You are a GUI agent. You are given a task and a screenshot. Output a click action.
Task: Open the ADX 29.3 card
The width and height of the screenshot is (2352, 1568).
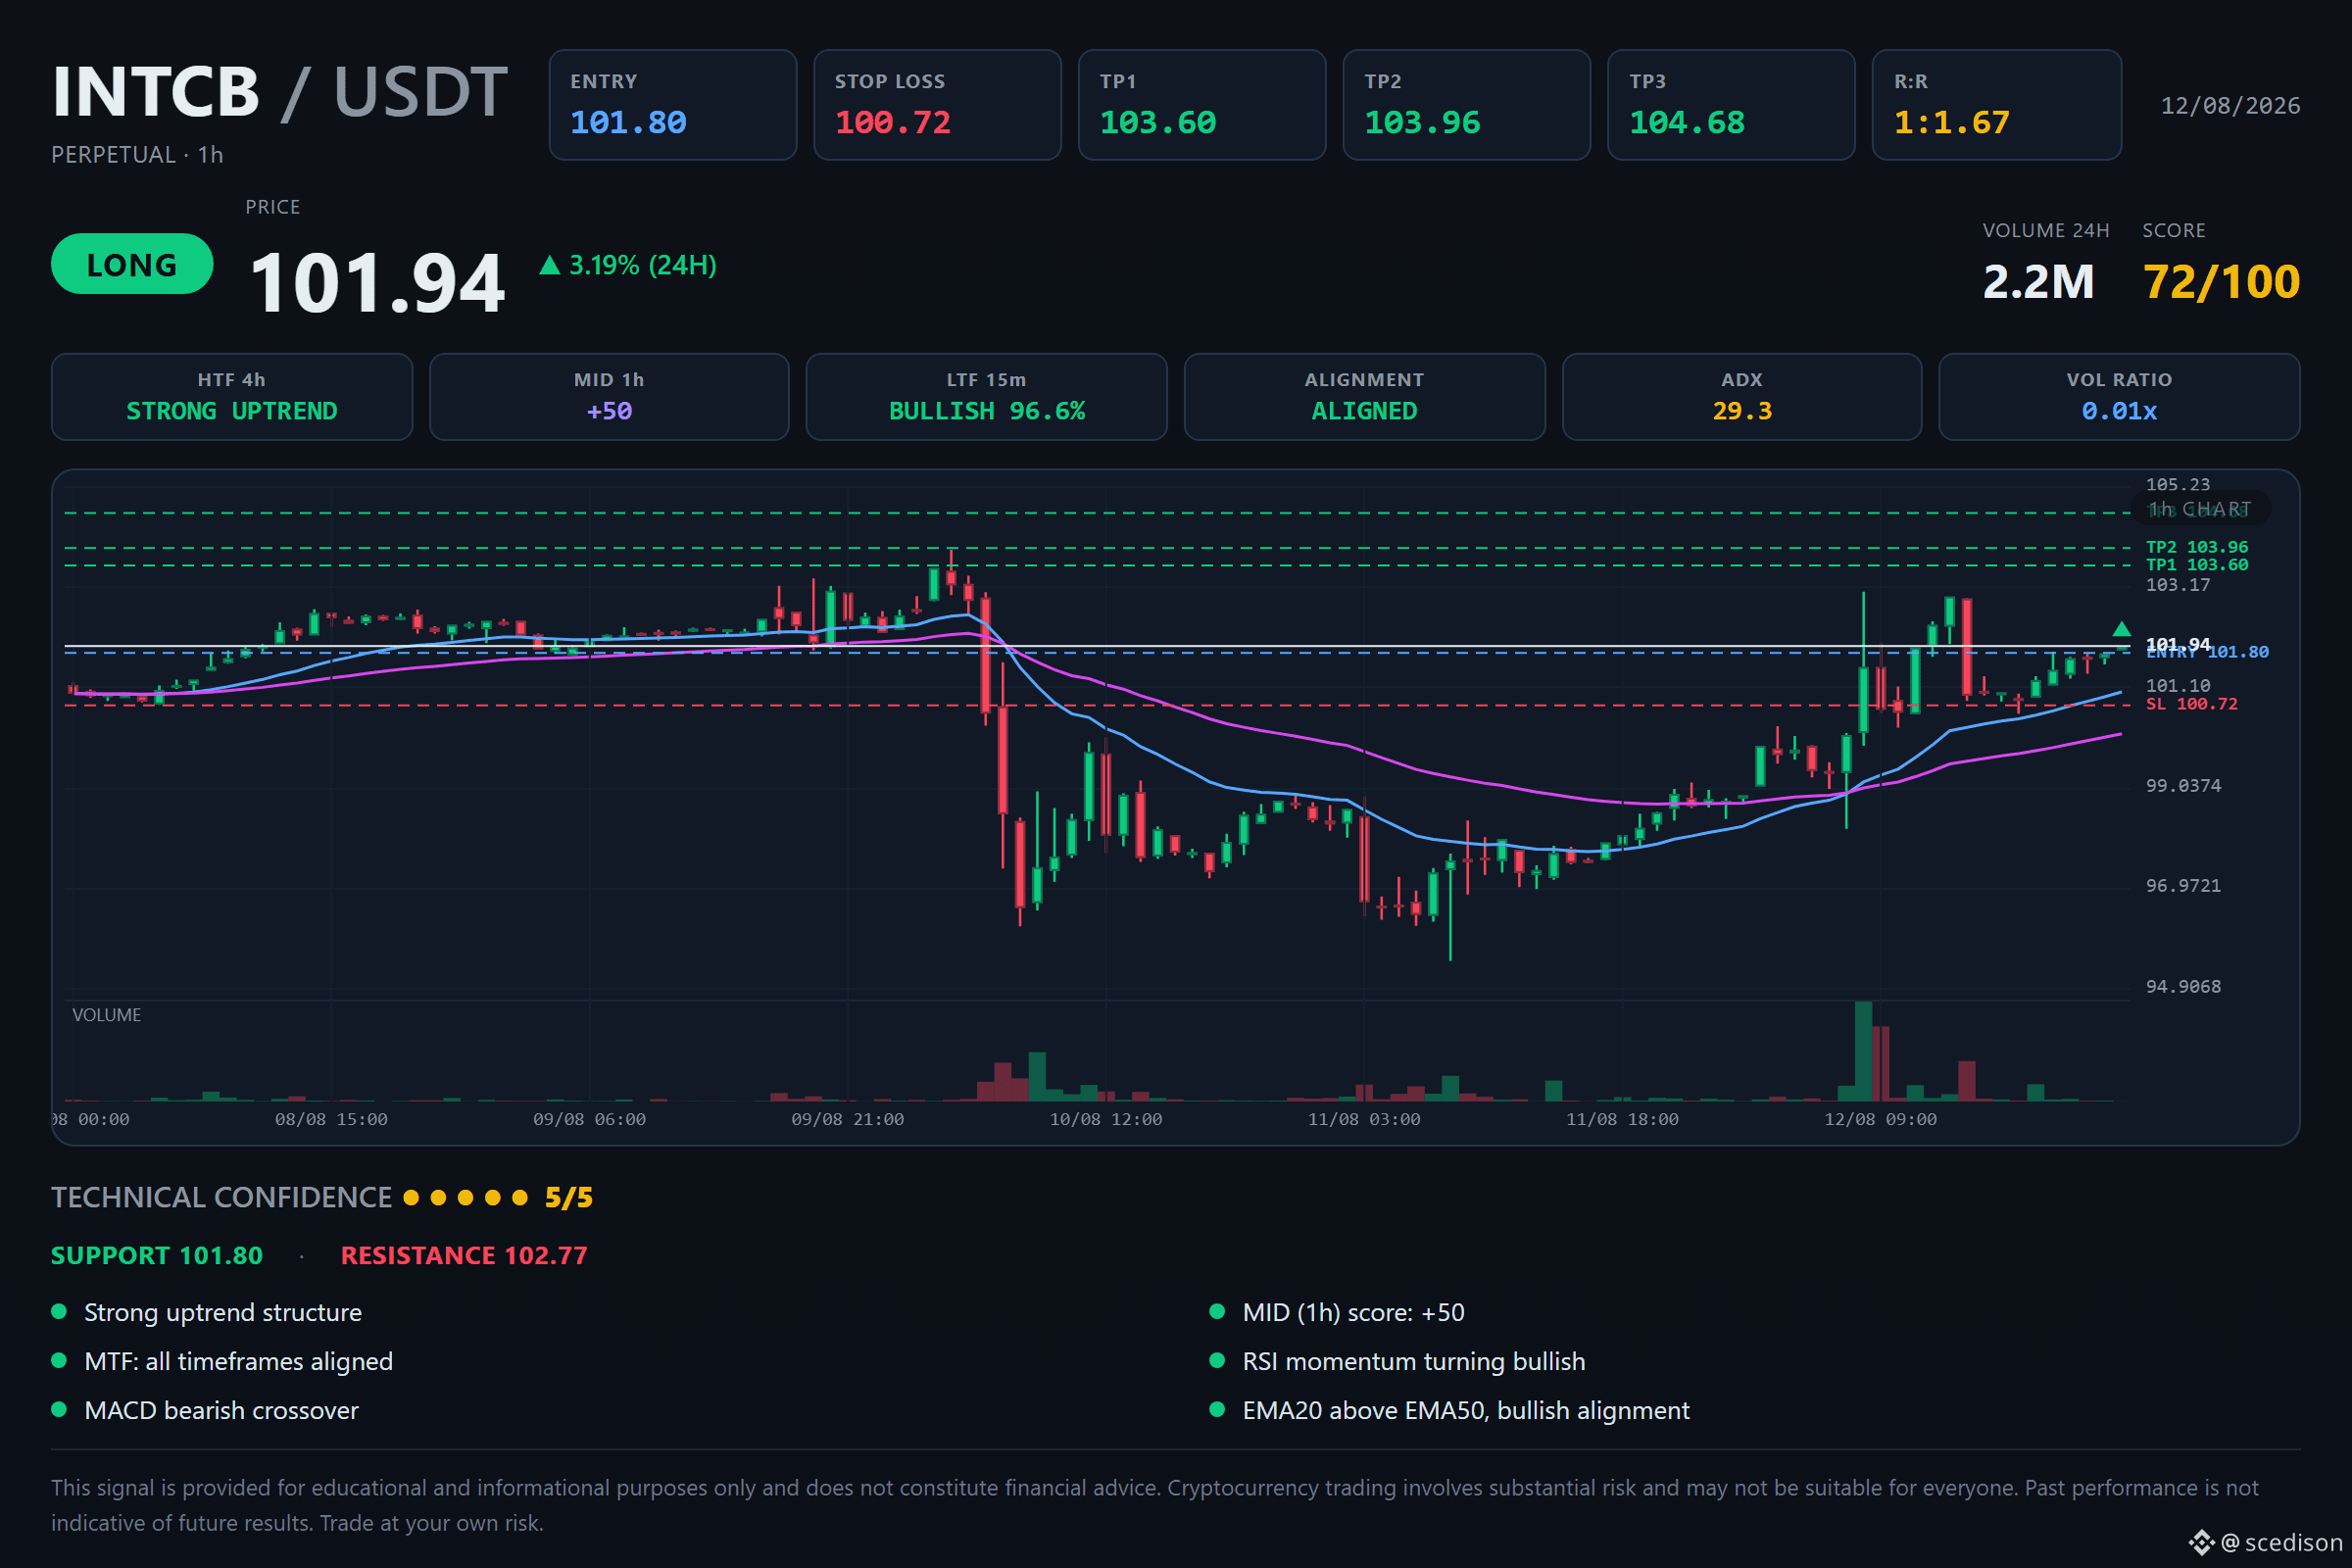(1742, 397)
